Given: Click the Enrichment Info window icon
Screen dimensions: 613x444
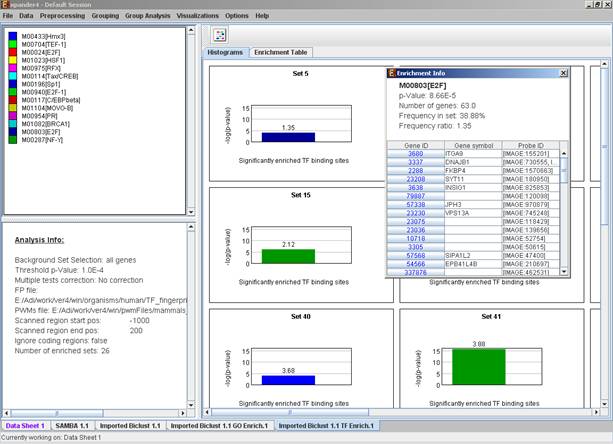Looking at the screenshot, I should pos(391,73).
